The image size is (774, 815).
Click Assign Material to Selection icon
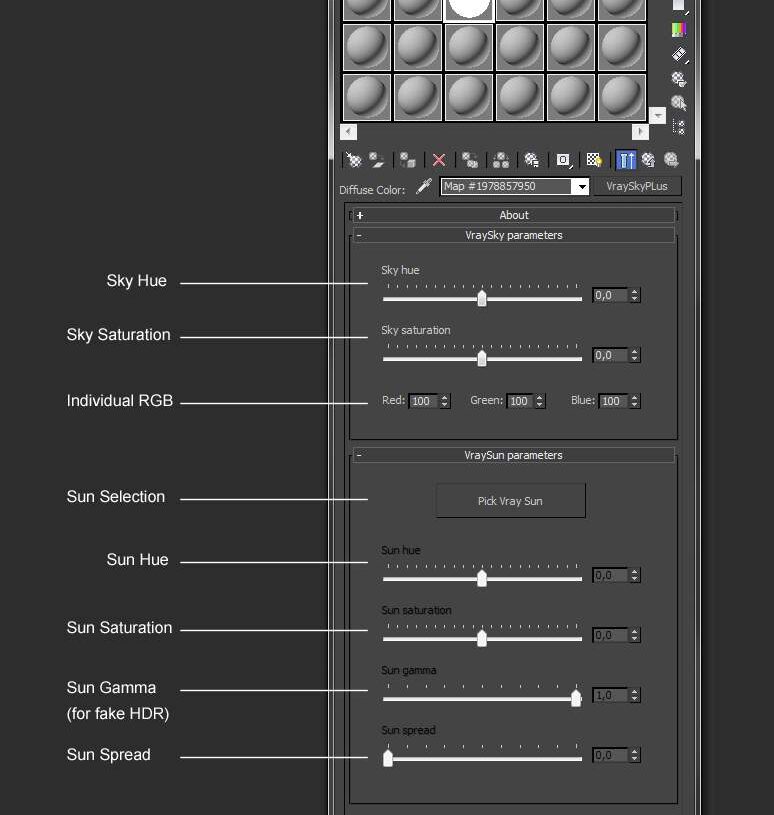pos(408,160)
